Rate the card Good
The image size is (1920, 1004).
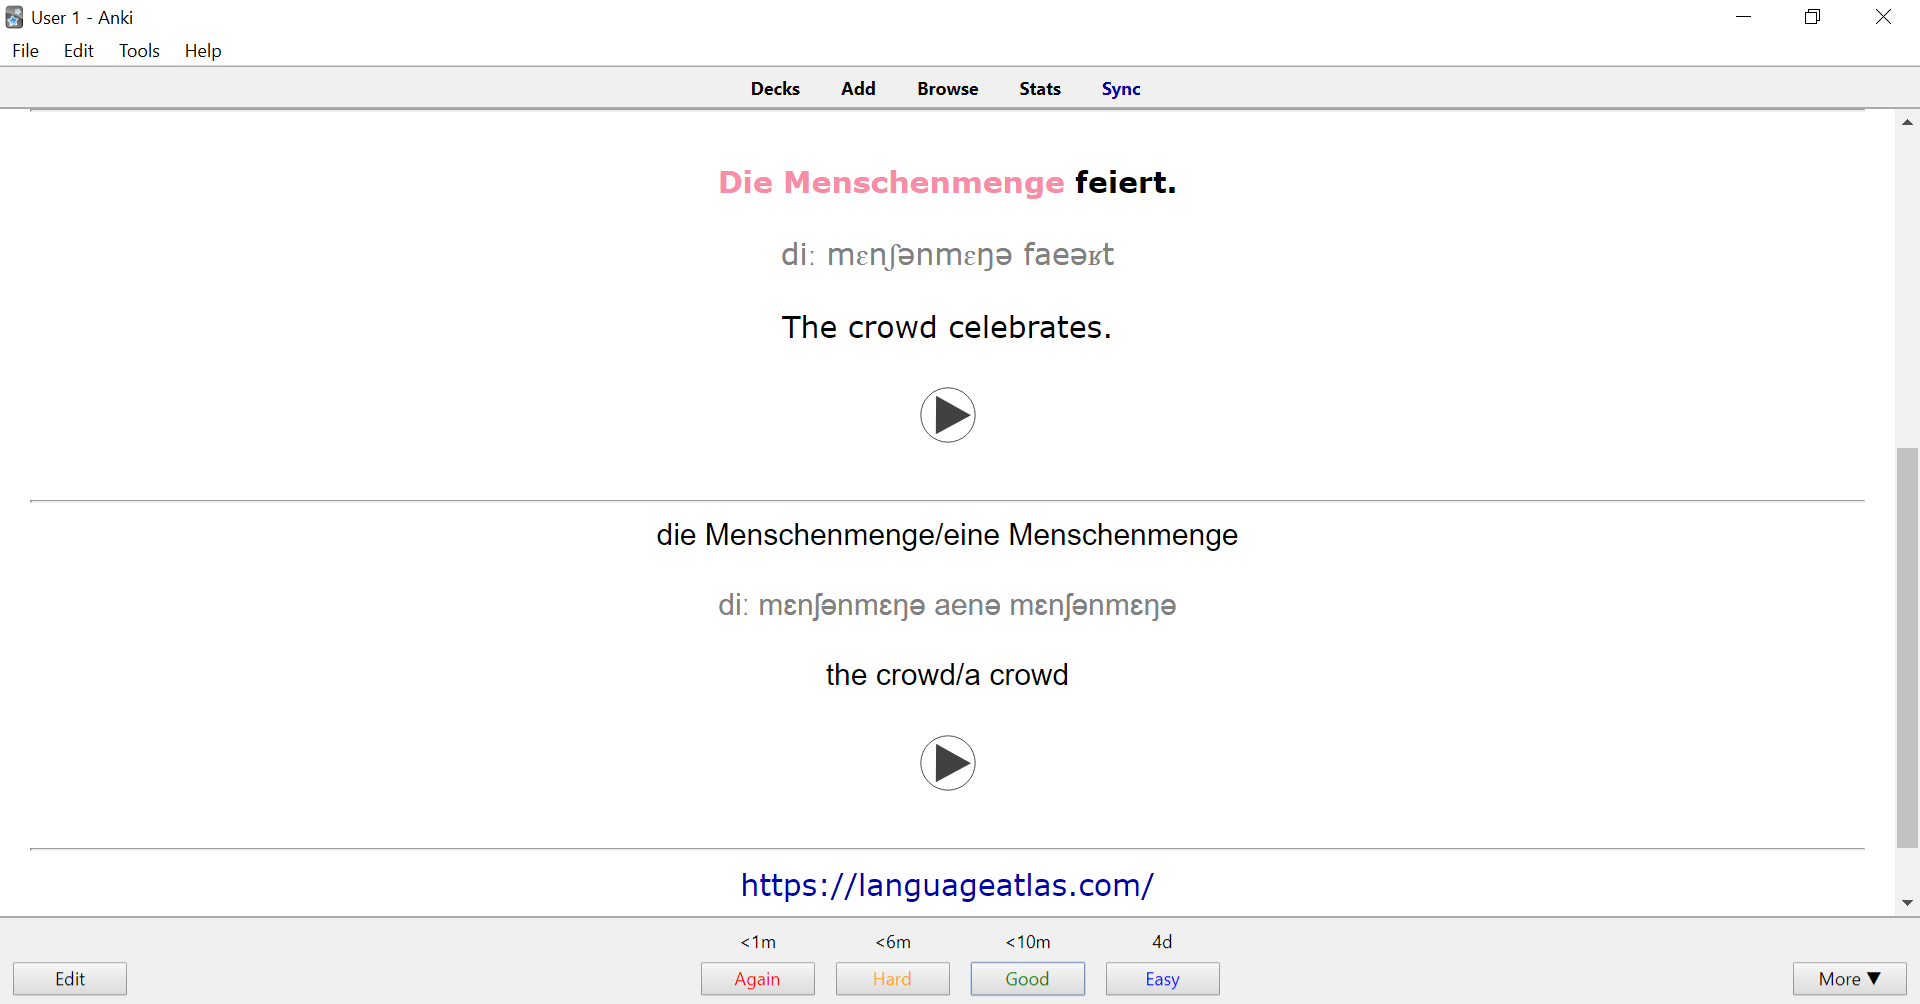point(1027,978)
